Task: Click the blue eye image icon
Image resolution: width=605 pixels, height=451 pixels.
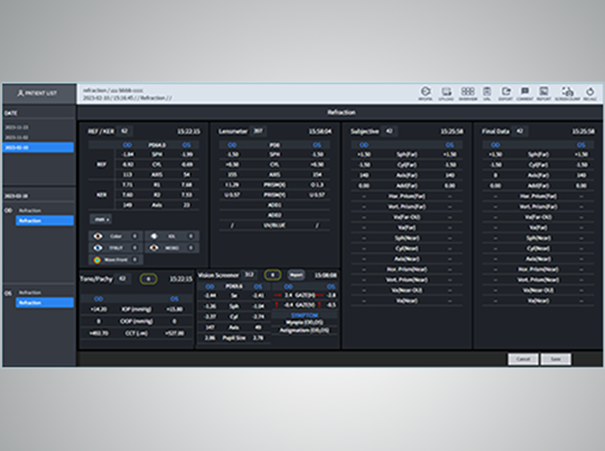Action: tap(98, 248)
